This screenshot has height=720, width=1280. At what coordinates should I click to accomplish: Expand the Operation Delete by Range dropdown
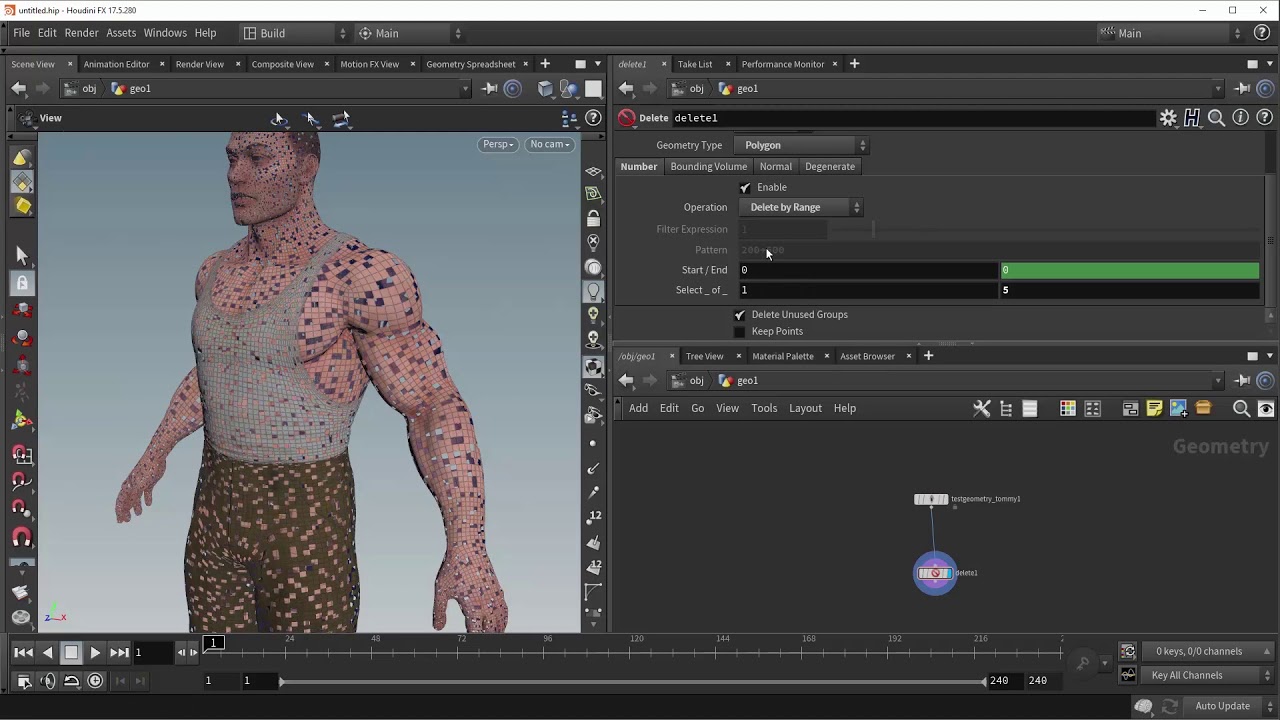click(800, 207)
